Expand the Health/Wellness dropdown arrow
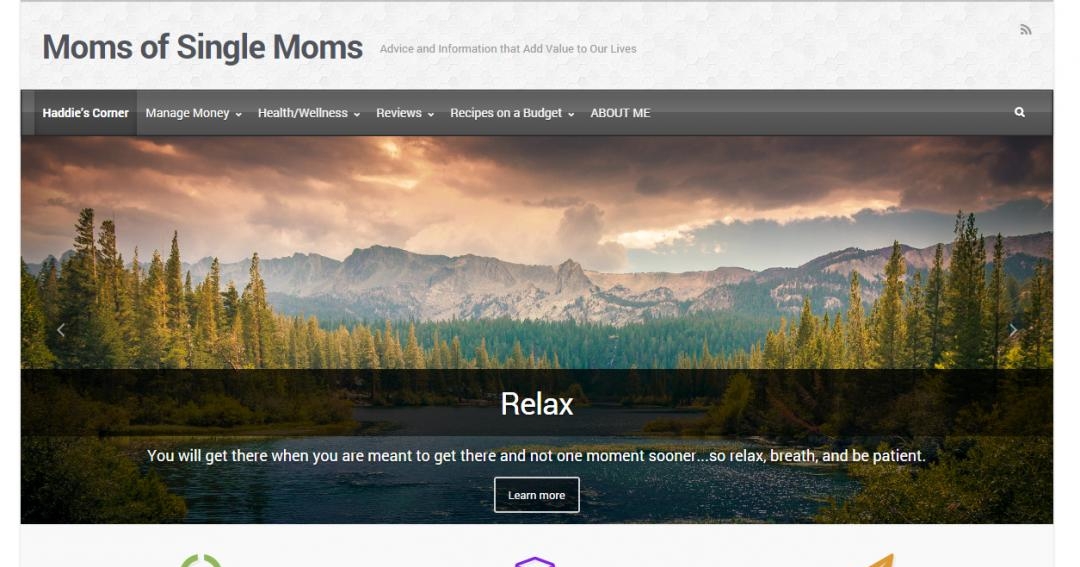Viewport: 1080px width, 567px height. (357, 114)
